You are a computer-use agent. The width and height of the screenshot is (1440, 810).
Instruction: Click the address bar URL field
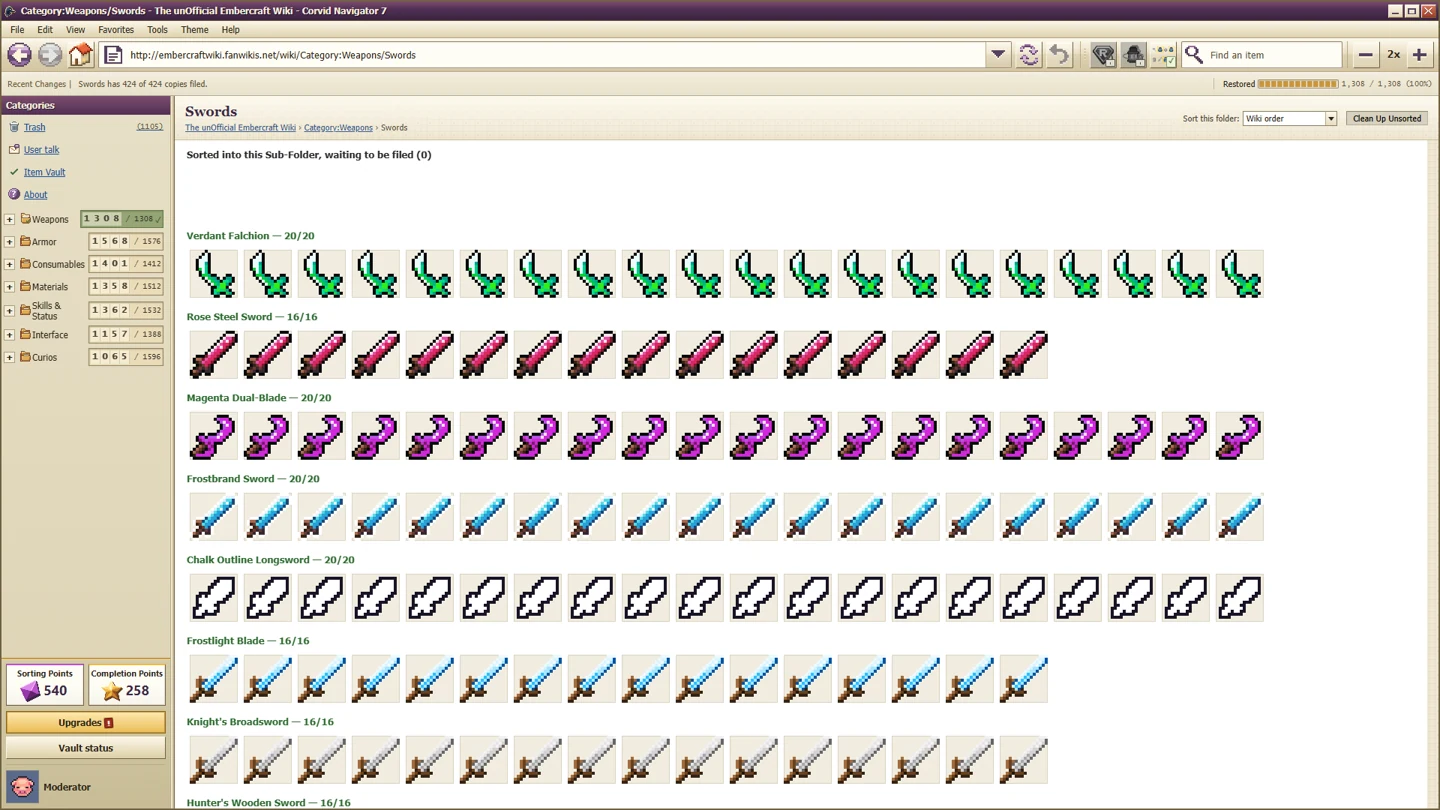555,55
